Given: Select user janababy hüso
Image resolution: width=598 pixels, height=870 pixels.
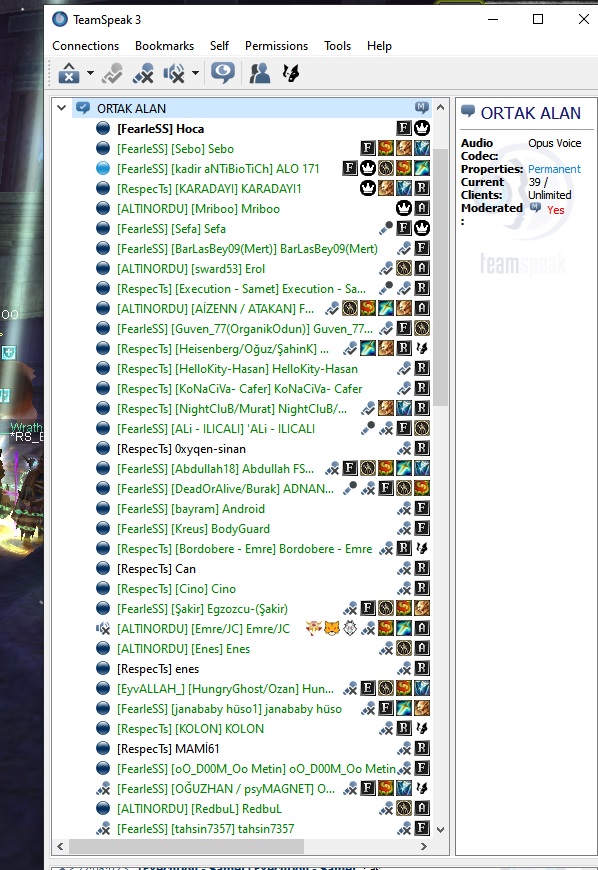Looking at the screenshot, I should pos(230,709).
